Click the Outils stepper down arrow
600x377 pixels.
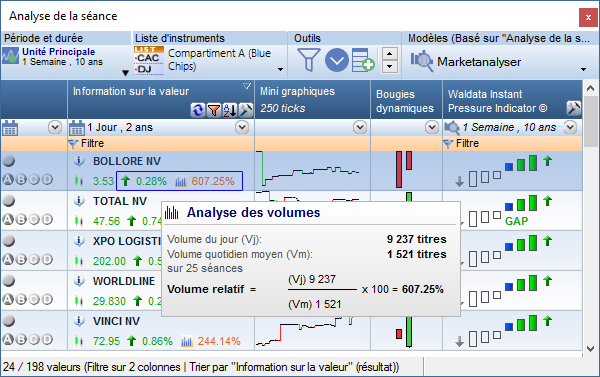390,67
